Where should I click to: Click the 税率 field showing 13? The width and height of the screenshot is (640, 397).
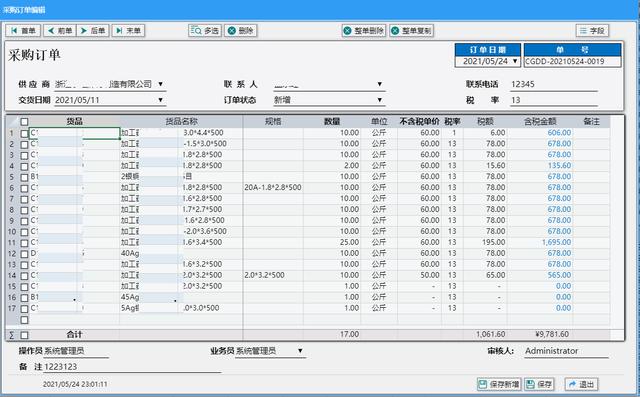554,100
